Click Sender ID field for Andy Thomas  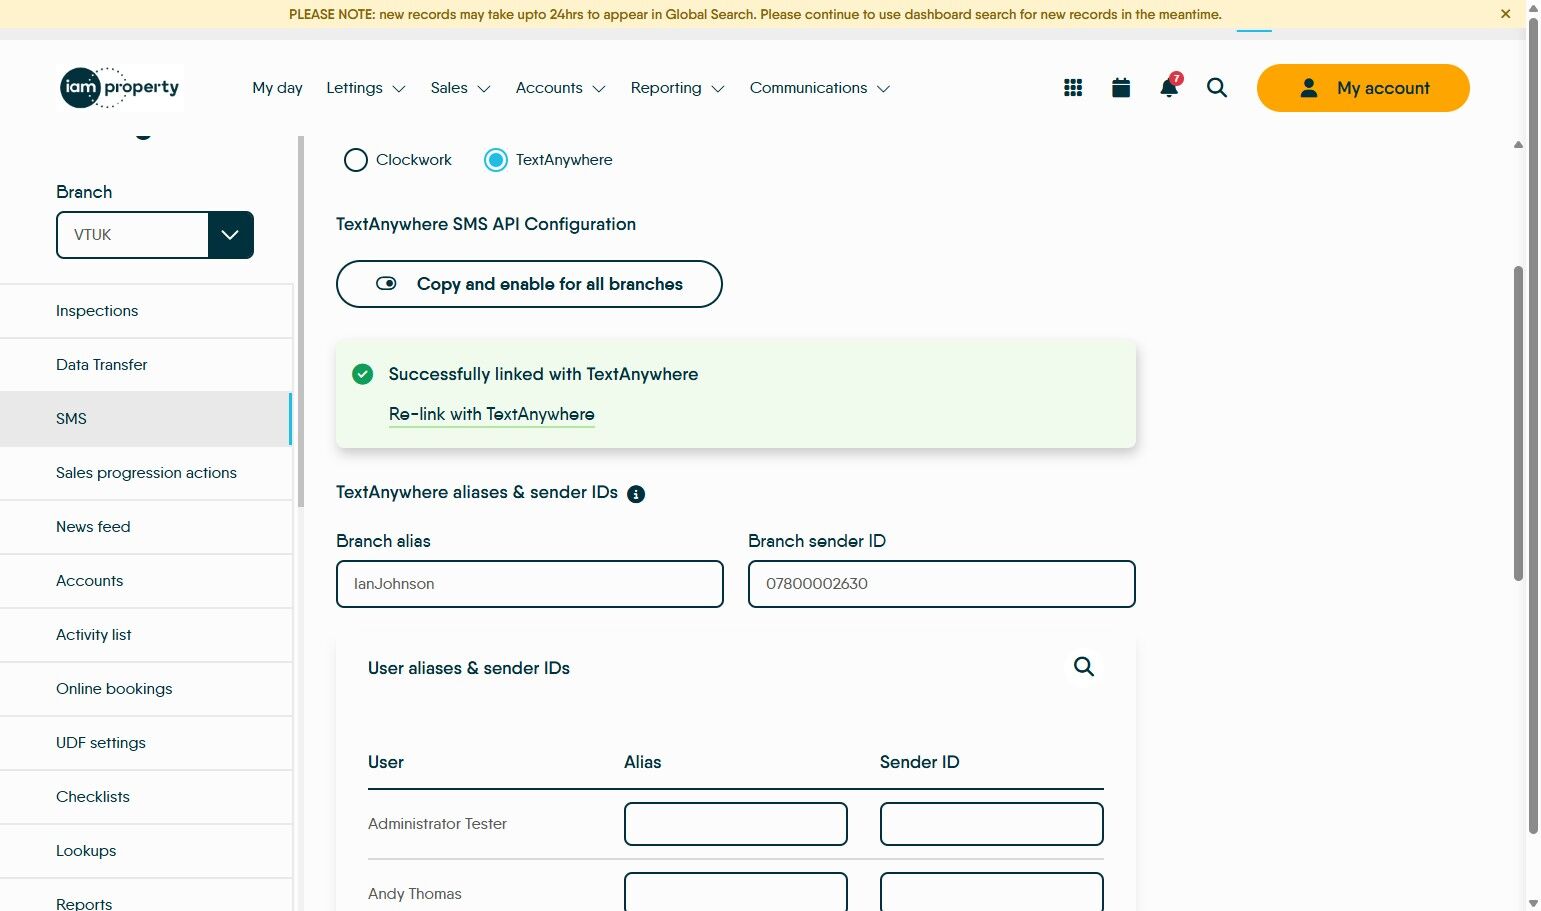[x=992, y=892]
